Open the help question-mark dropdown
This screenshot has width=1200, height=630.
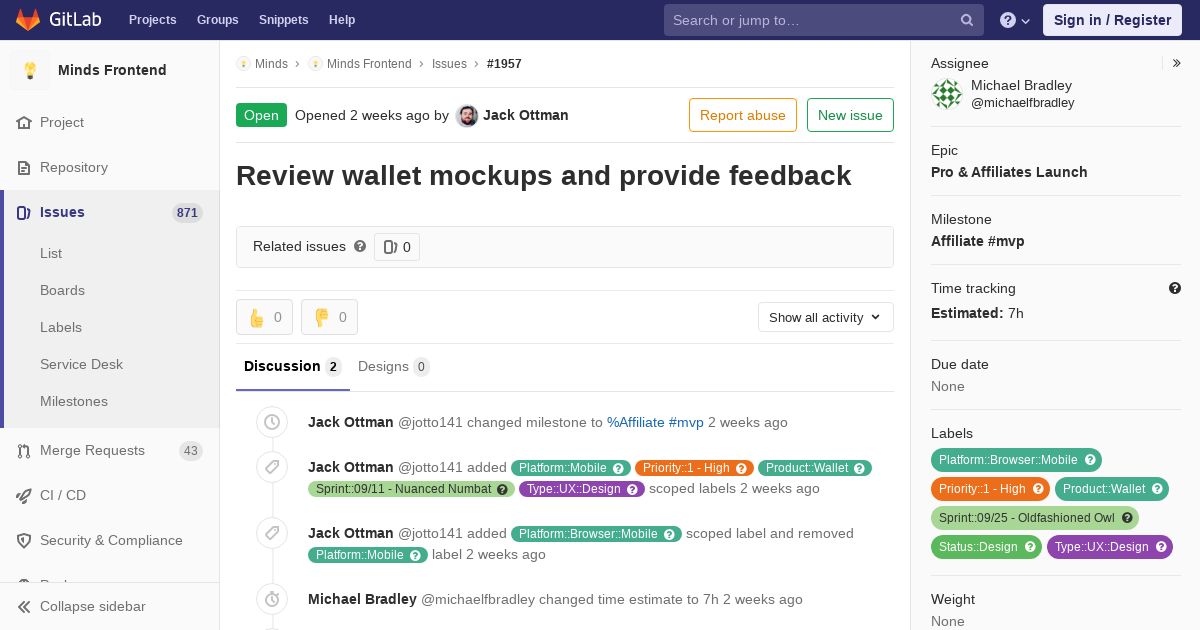tap(1015, 20)
